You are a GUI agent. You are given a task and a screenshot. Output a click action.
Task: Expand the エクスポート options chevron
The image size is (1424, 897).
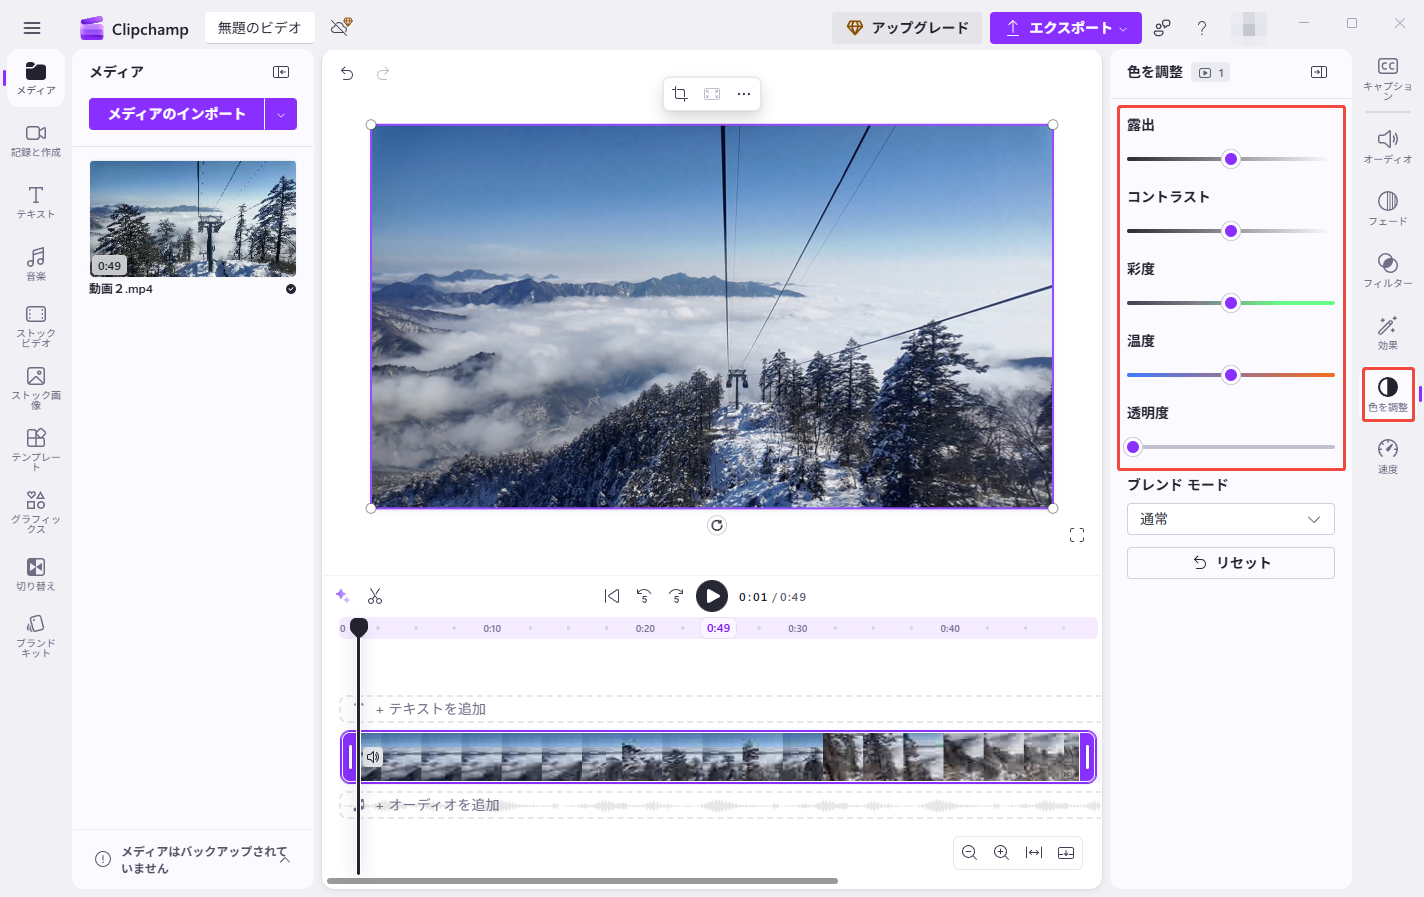click(x=1124, y=27)
